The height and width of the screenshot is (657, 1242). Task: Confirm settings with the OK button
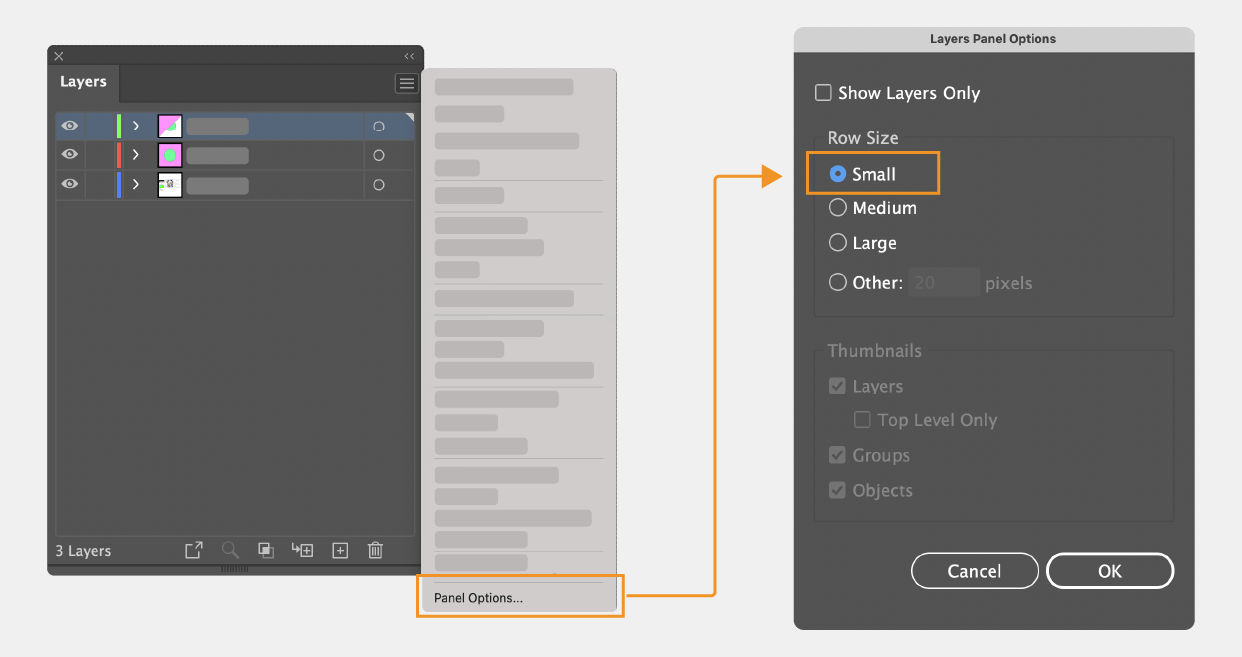pyautogui.click(x=1110, y=570)
